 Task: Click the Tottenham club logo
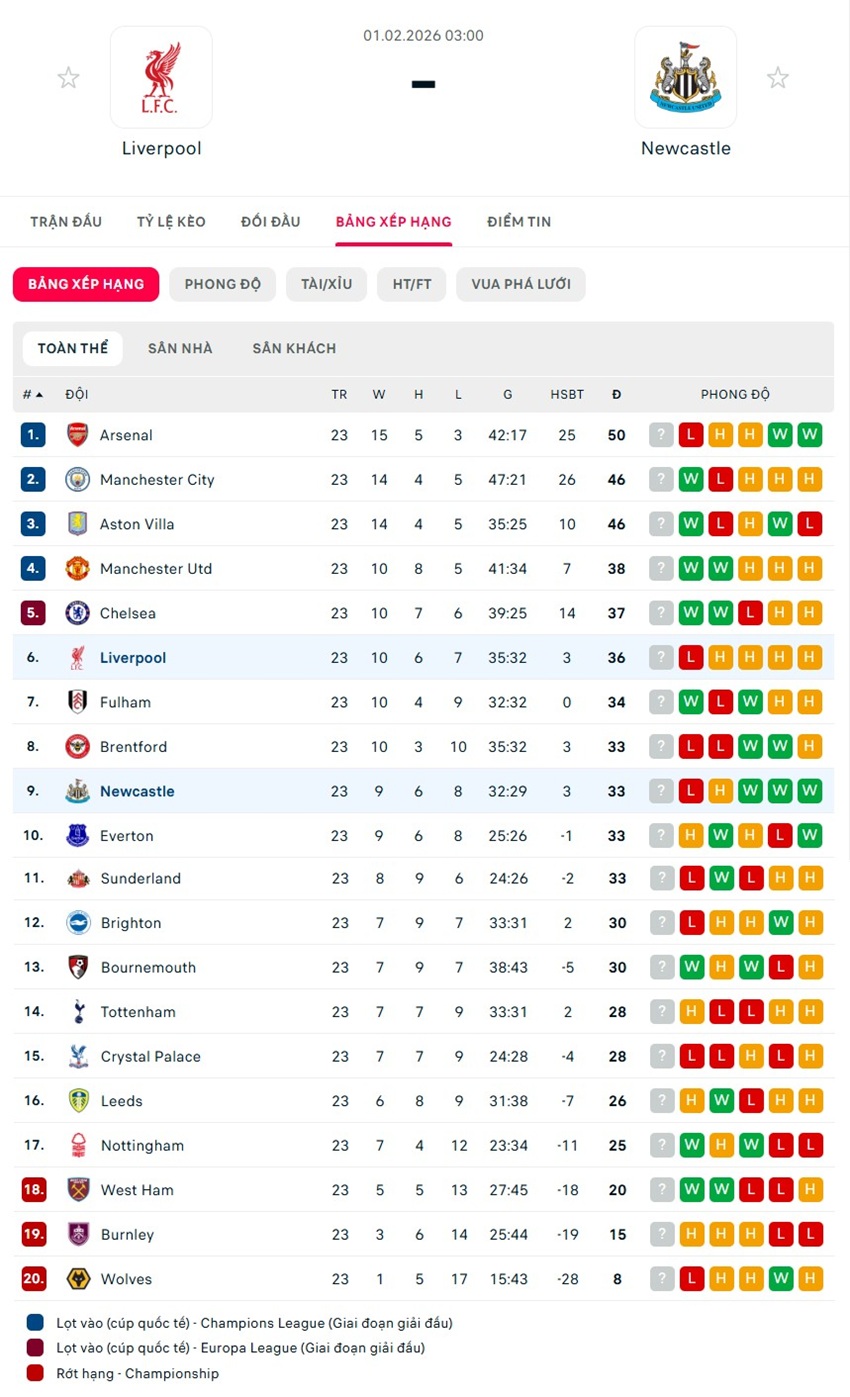(x=78, y=1012)
